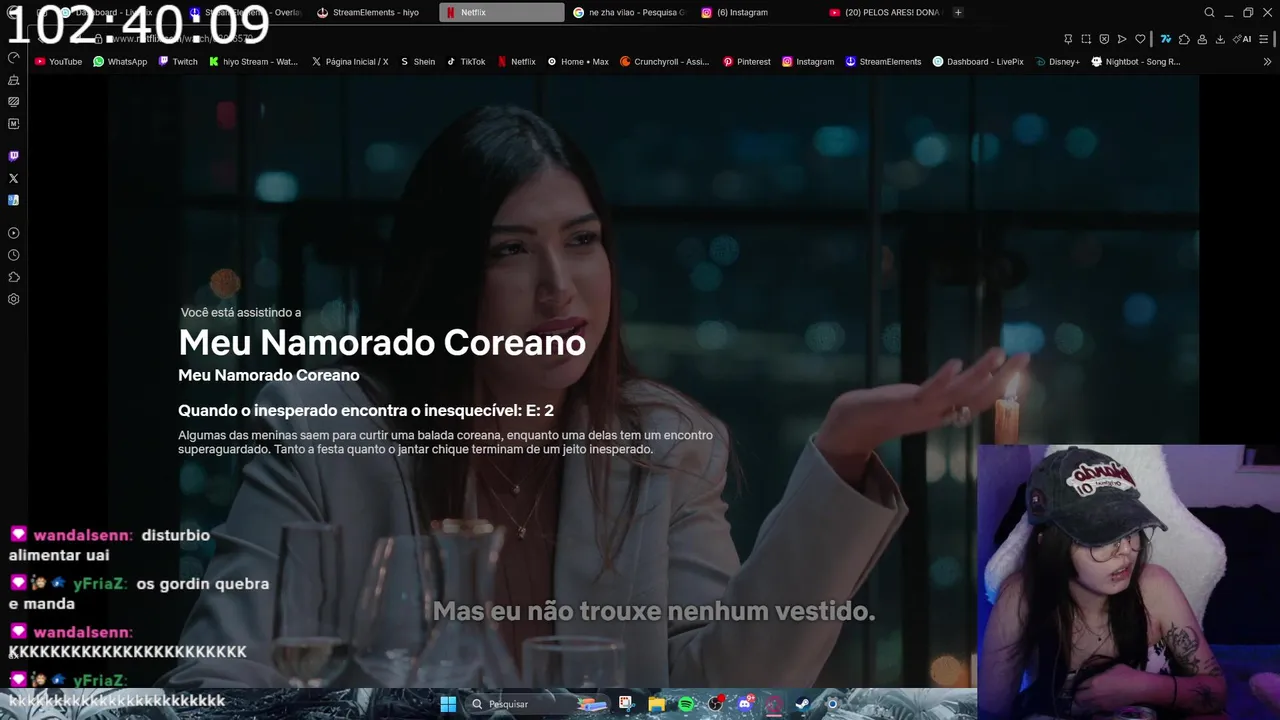Open the Pinterest bookmark
Viewport: 1280px width, 720px height.
pyautogui.click(x=746, y=61)
